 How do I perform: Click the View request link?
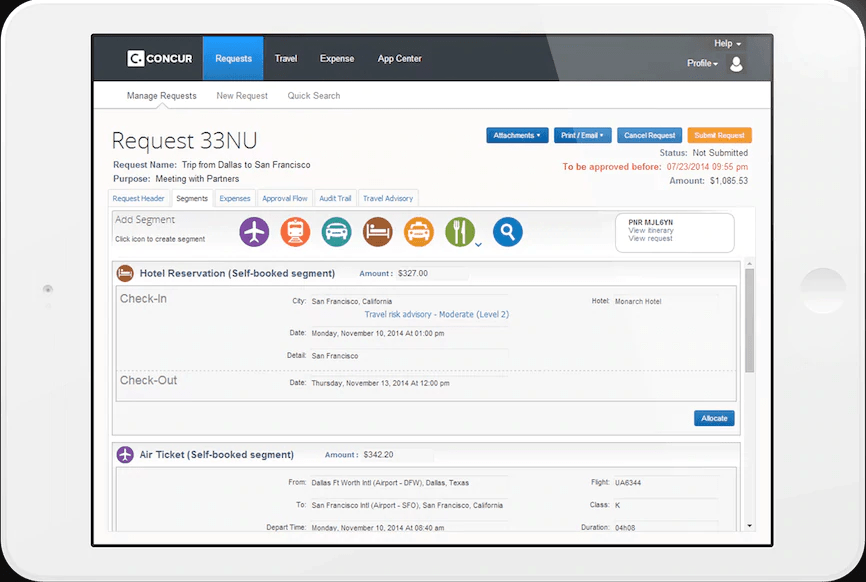coord(650,239)
